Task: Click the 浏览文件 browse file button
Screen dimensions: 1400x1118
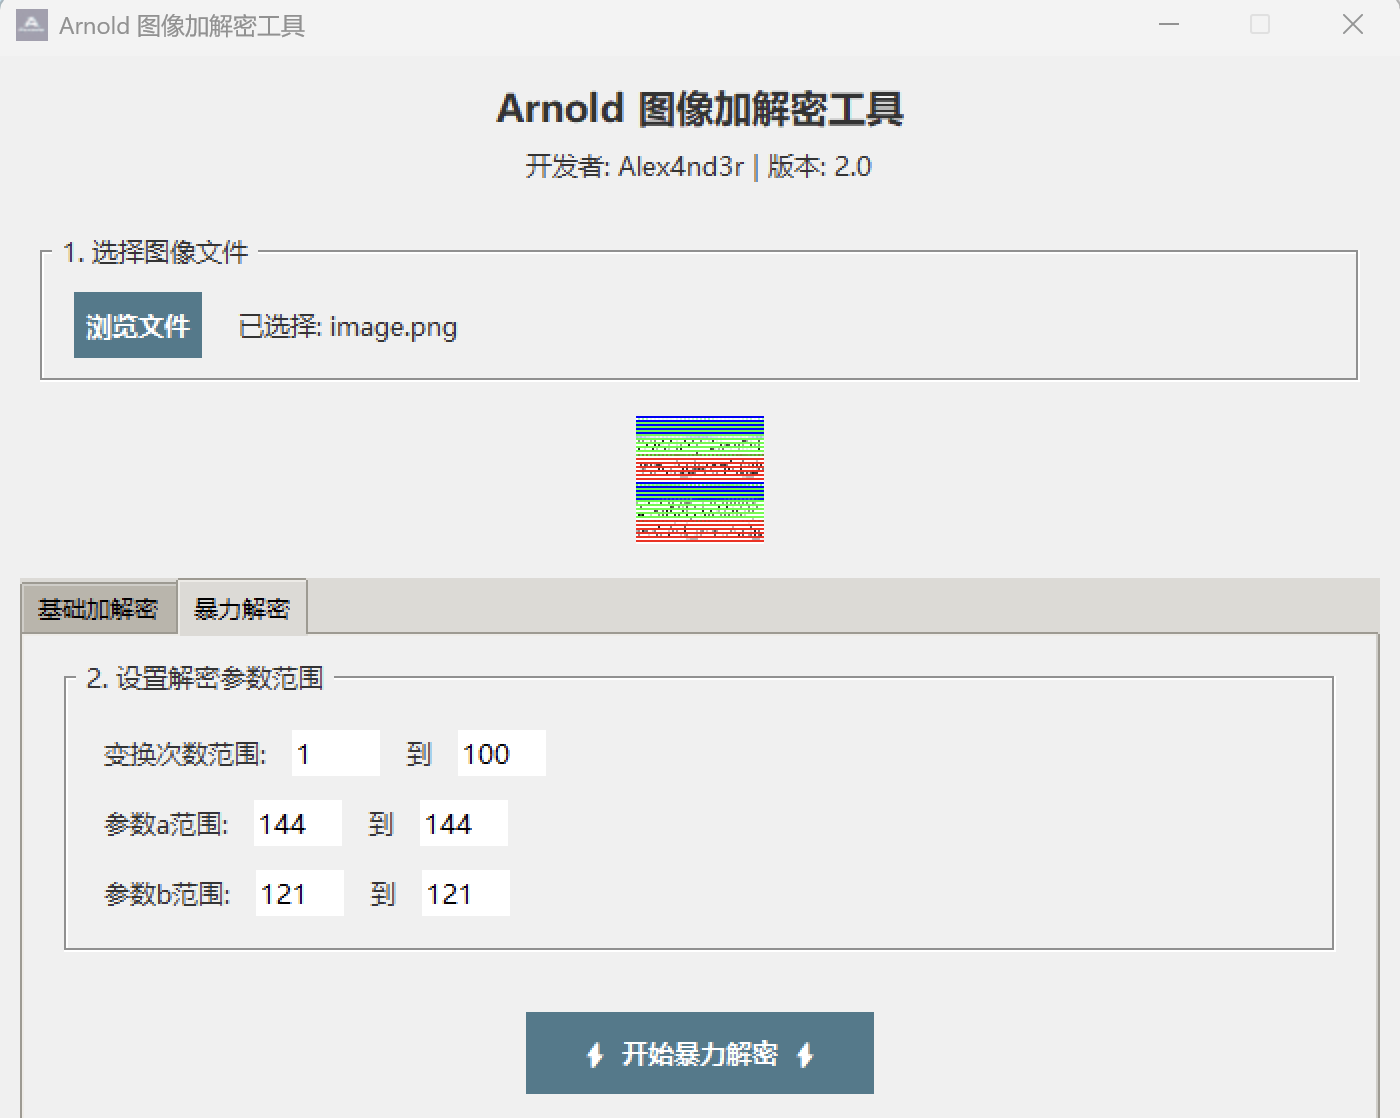Action: 138,325
